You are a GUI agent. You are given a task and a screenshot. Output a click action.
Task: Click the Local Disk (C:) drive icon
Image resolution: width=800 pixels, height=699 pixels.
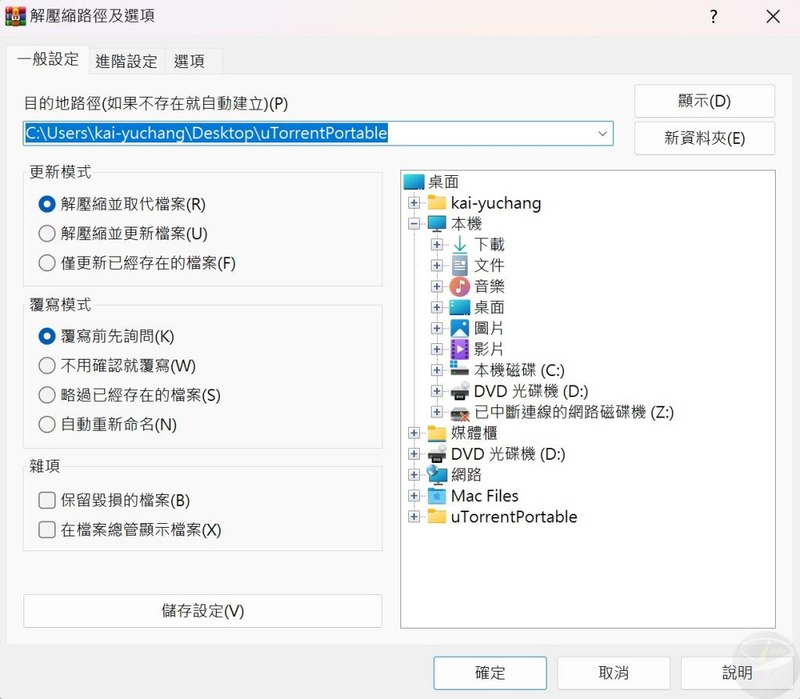(460, 370)
